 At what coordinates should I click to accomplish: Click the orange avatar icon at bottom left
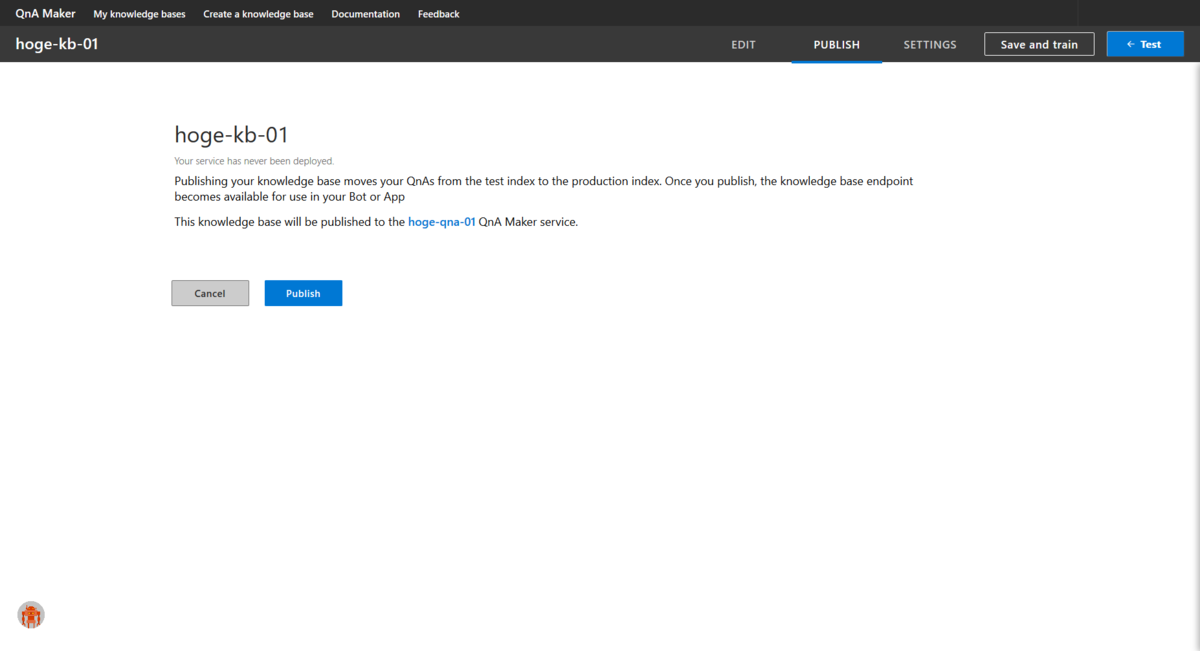[x=31, y=615]
